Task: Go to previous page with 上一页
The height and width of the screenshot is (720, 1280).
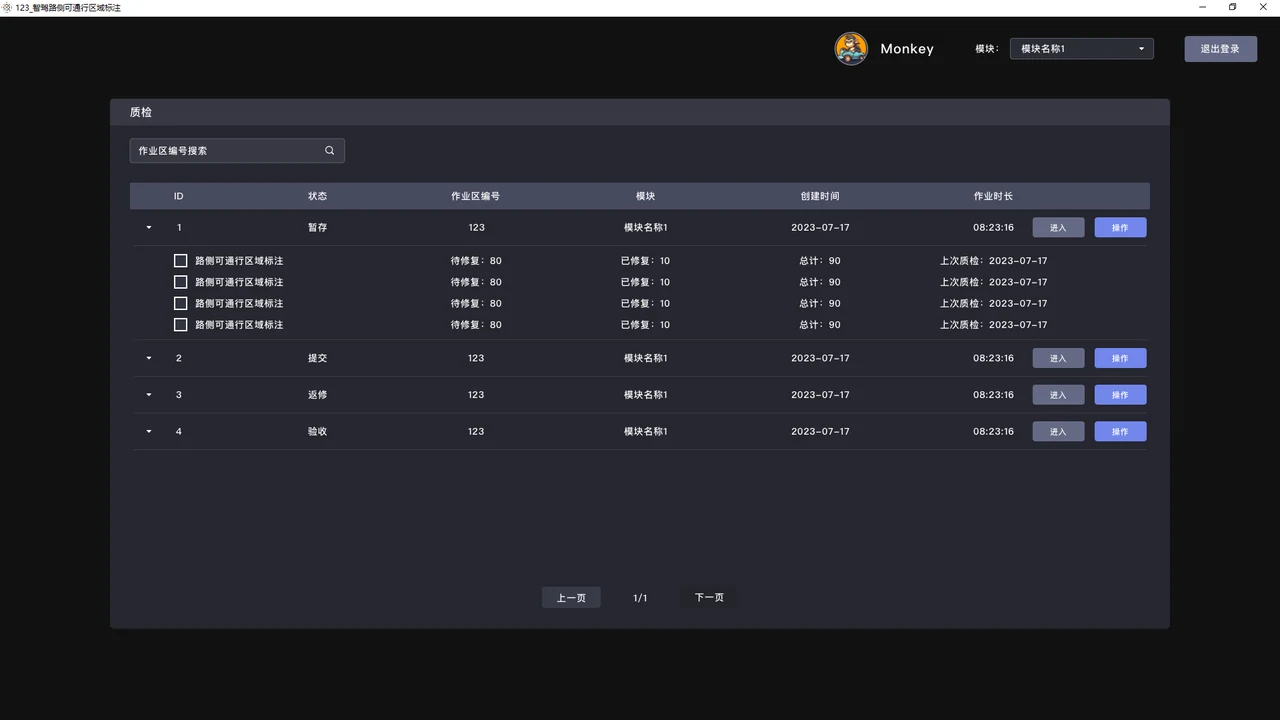Action: pos(571,598)
